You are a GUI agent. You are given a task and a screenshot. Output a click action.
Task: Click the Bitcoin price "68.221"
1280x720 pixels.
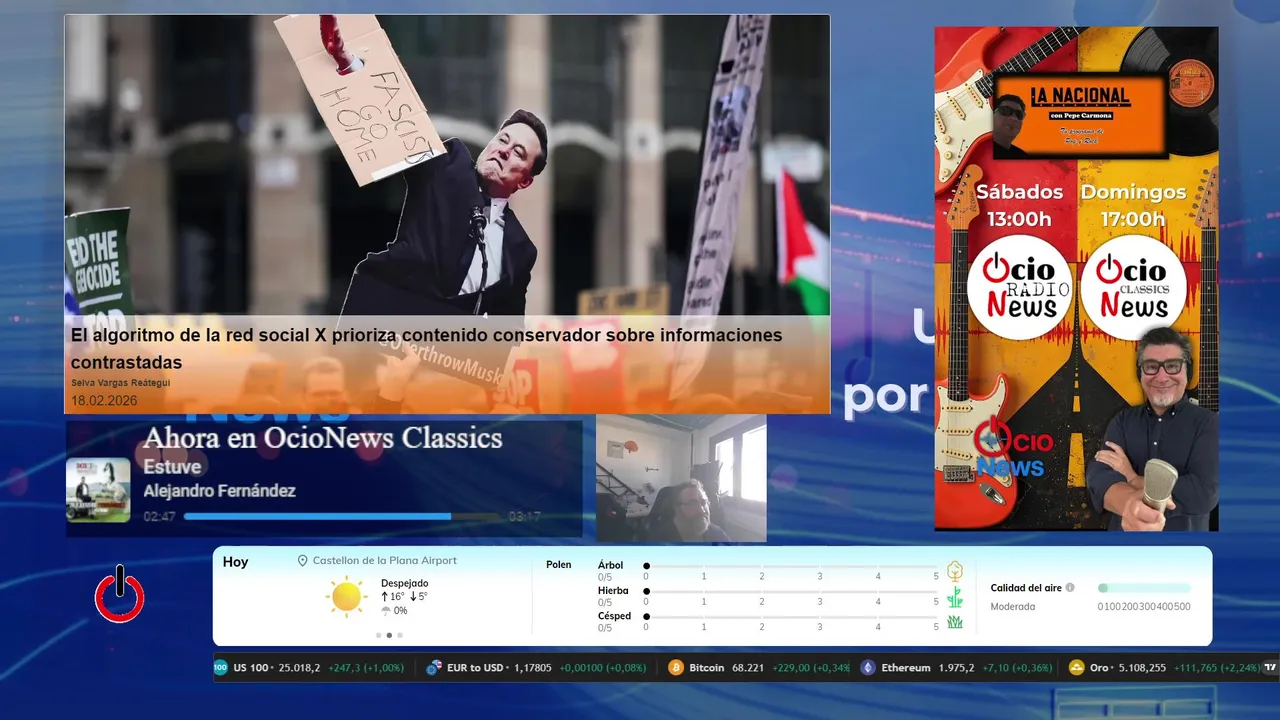click(x=748, y=668)
